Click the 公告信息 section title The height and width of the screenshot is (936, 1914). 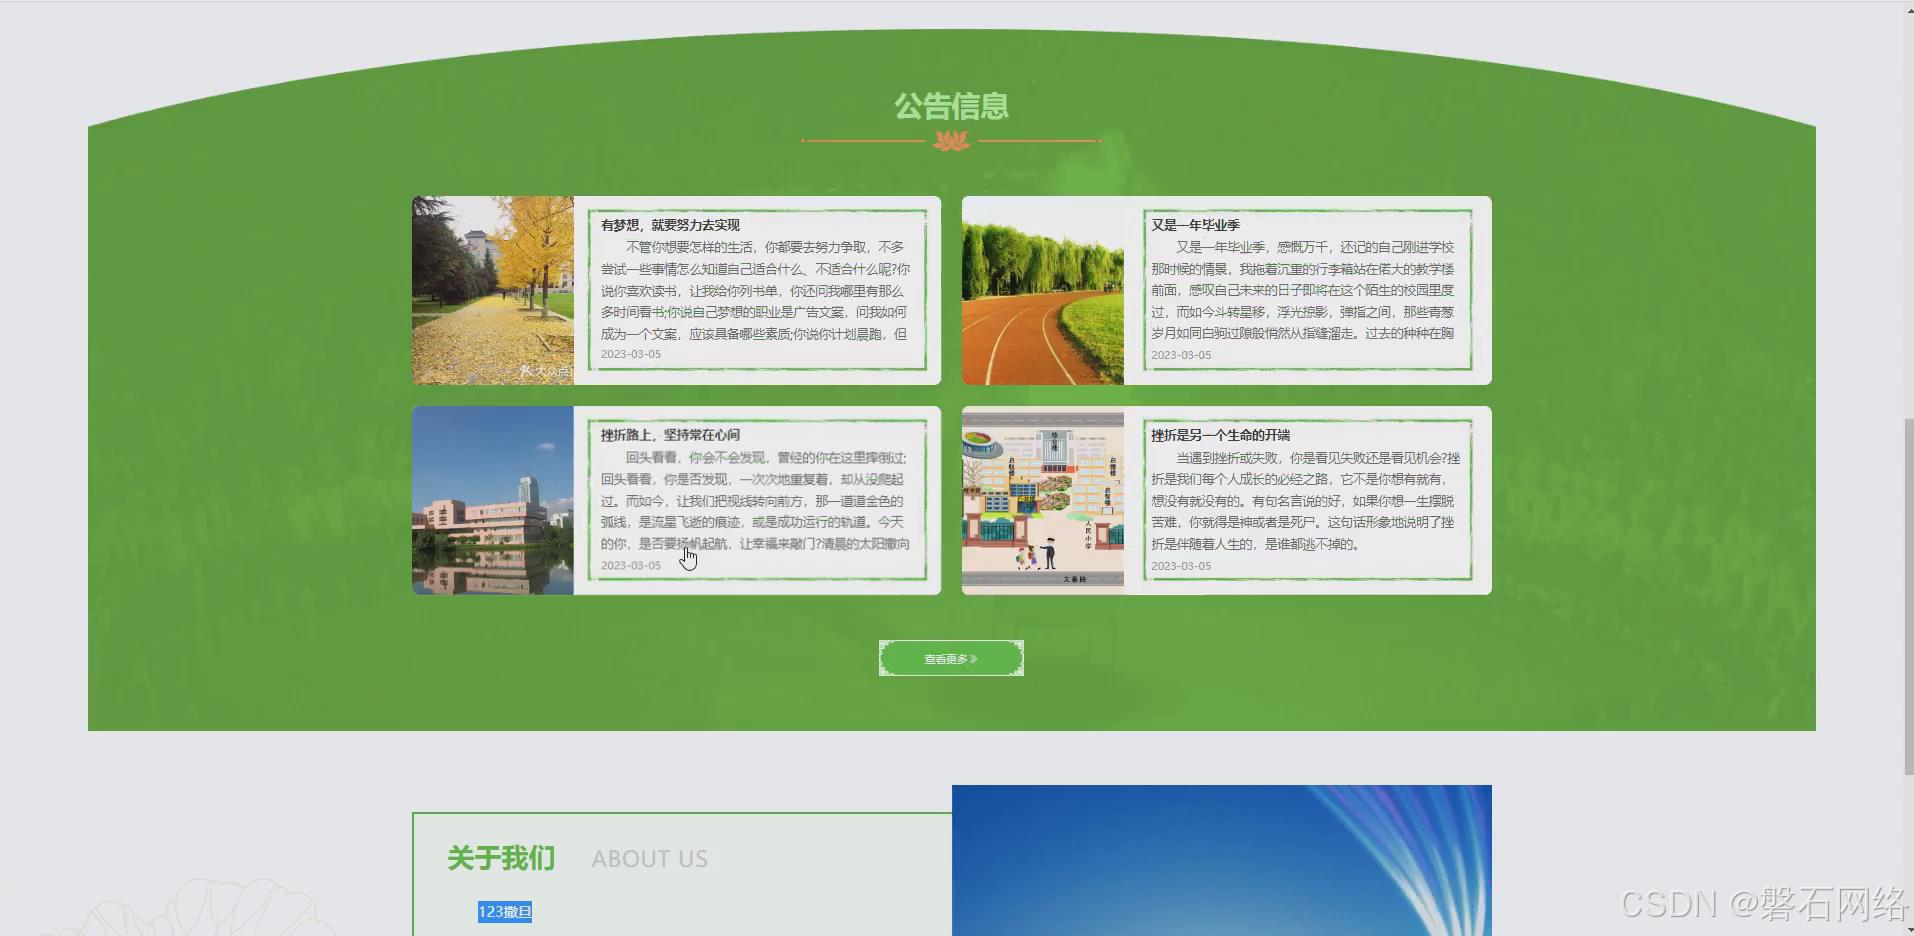tap(951, 105)
